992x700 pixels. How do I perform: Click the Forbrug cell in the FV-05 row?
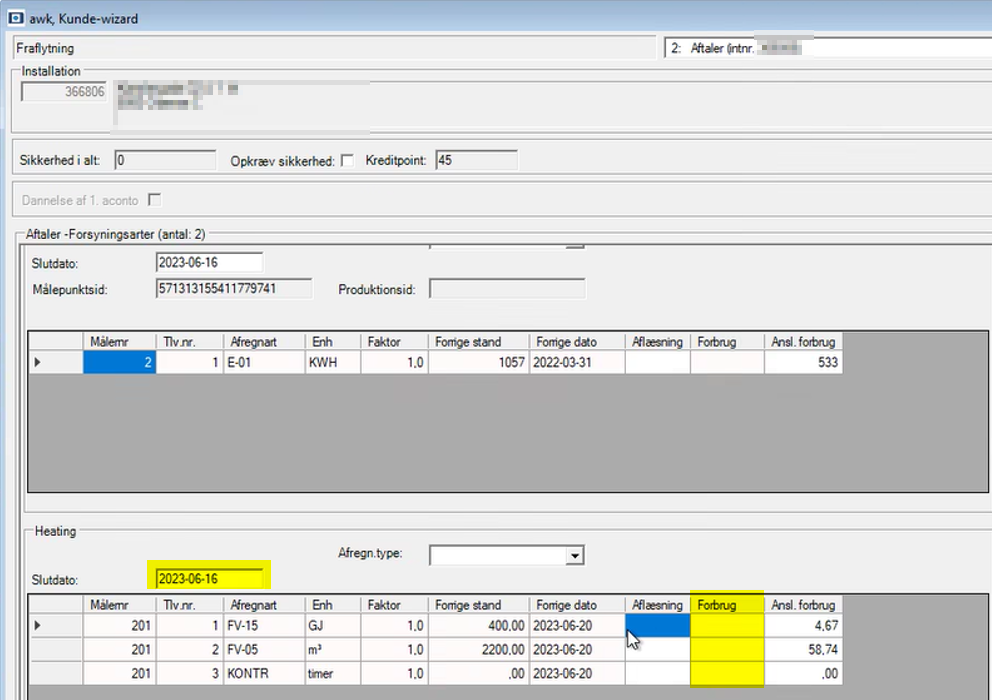727,649
